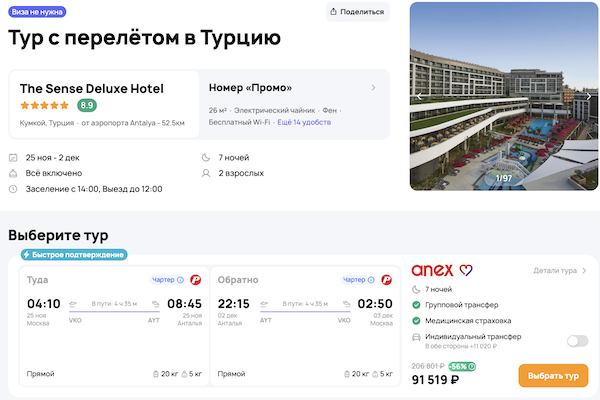Enable the Индивидуальный трансфер toggle
The height and width of the screenshot is (400, 600).
pyautogui.click(x=577, y=341)
